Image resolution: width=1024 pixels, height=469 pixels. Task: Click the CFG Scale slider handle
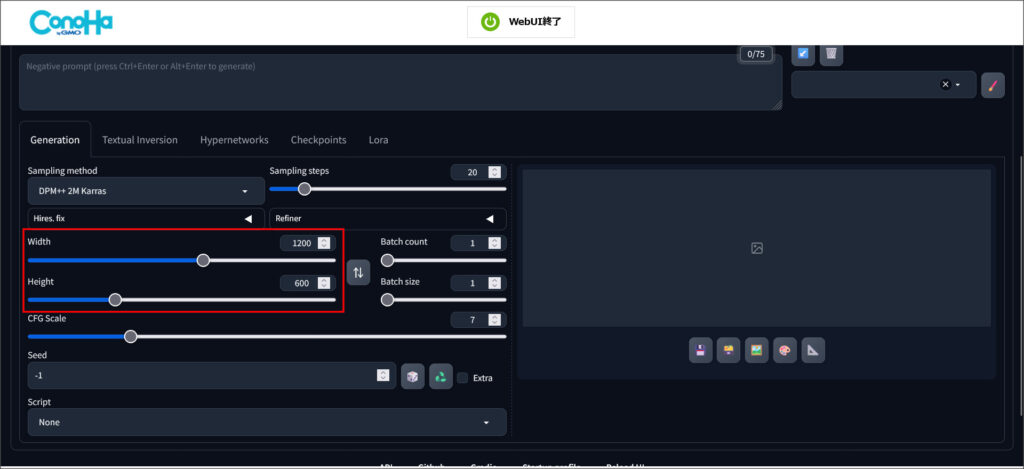click(131, 336)
